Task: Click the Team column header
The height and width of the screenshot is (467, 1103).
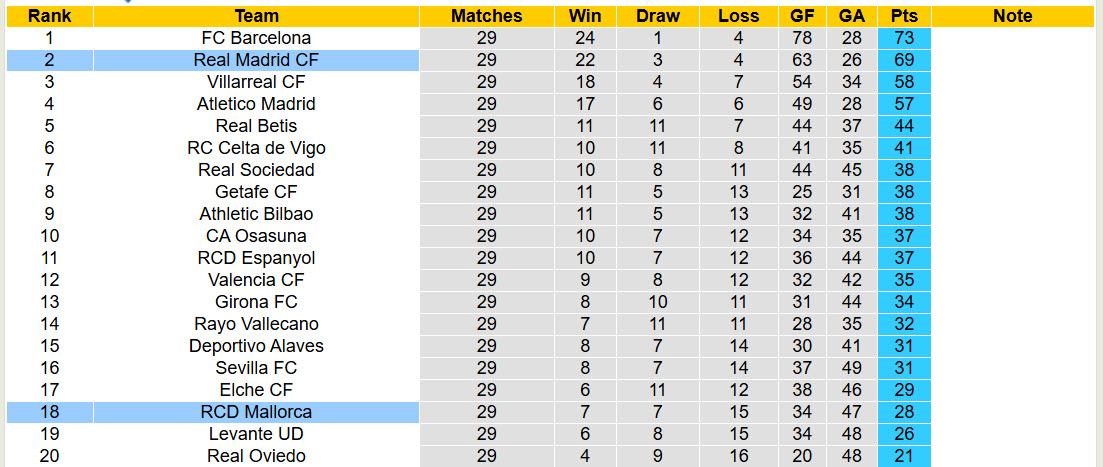Action: coord(256,16)
